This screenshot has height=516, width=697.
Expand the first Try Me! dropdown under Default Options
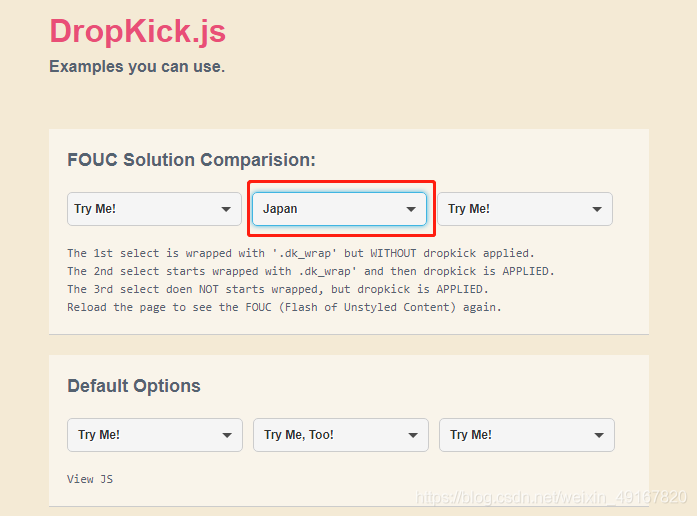click(x=155, y=435)
